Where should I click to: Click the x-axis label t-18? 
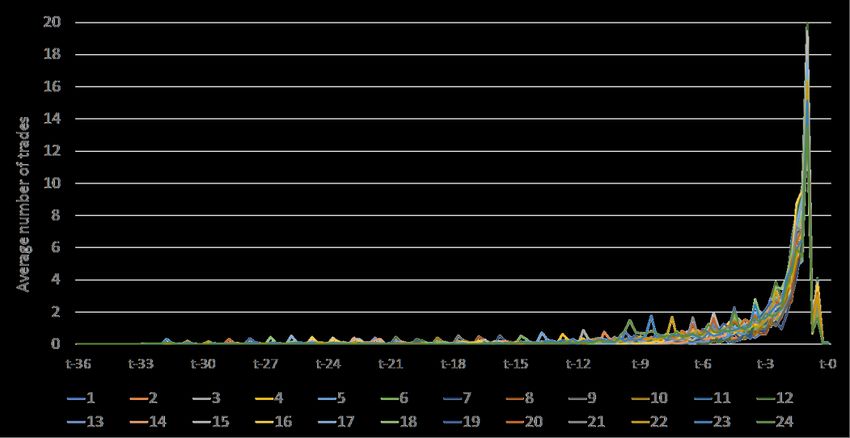click(453, 364)
